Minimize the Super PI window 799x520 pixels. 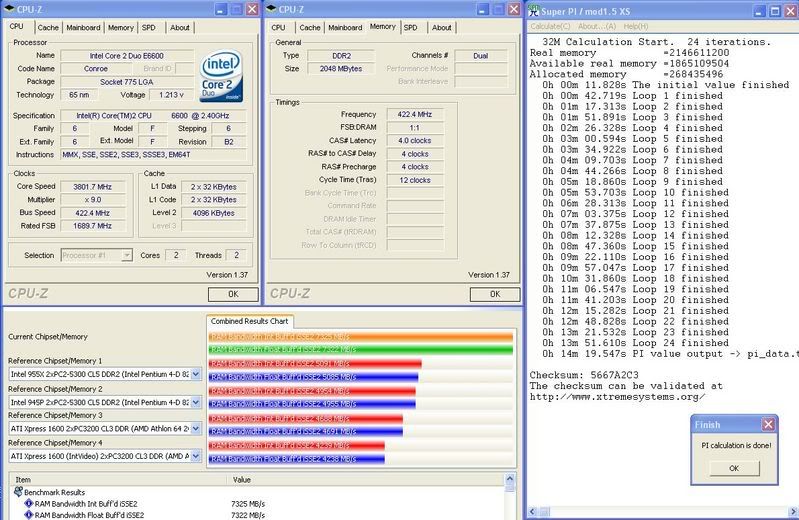(759, 10)
